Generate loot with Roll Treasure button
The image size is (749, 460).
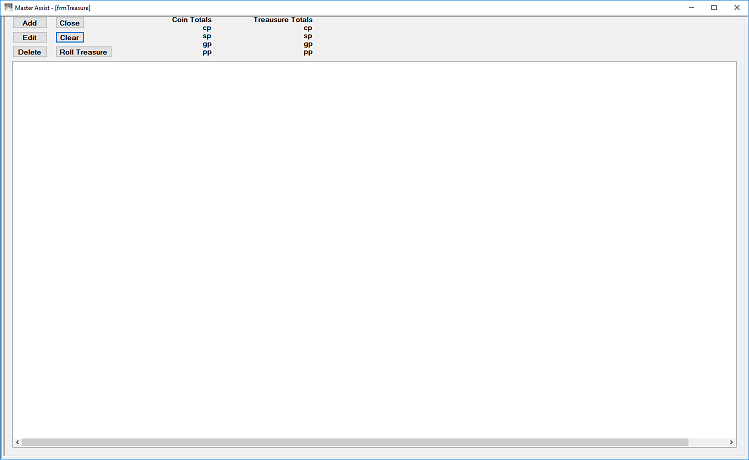[x=84, y=52]
